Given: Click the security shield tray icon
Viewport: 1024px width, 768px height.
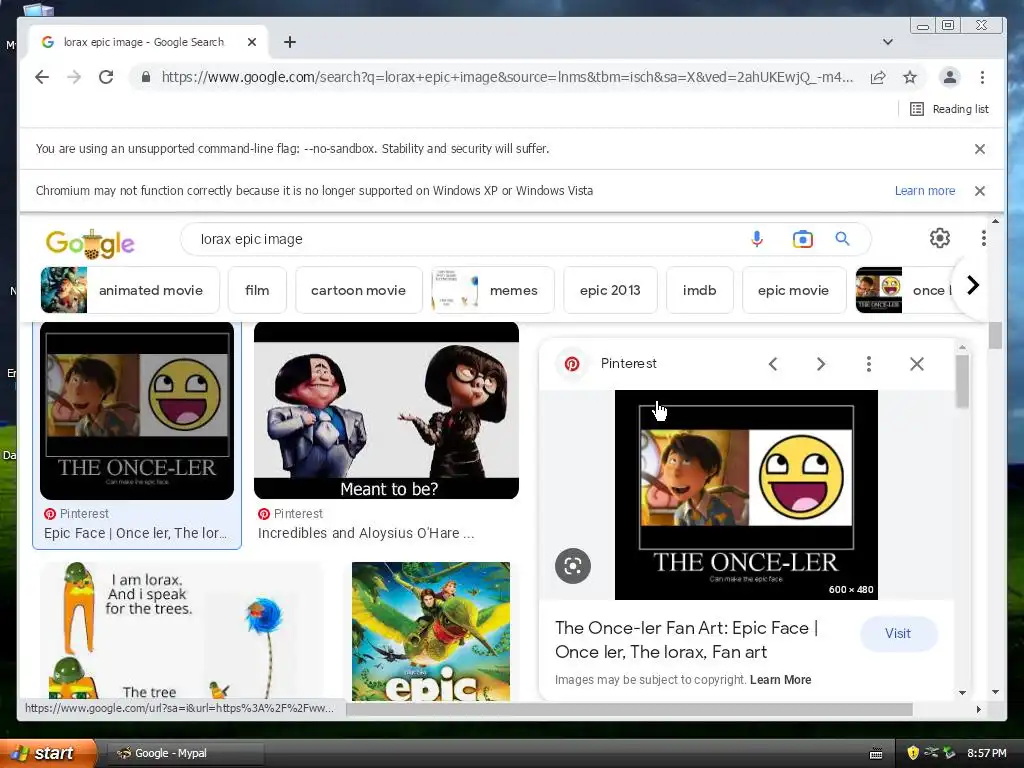Looking at the screenshot, I should 912,753.
